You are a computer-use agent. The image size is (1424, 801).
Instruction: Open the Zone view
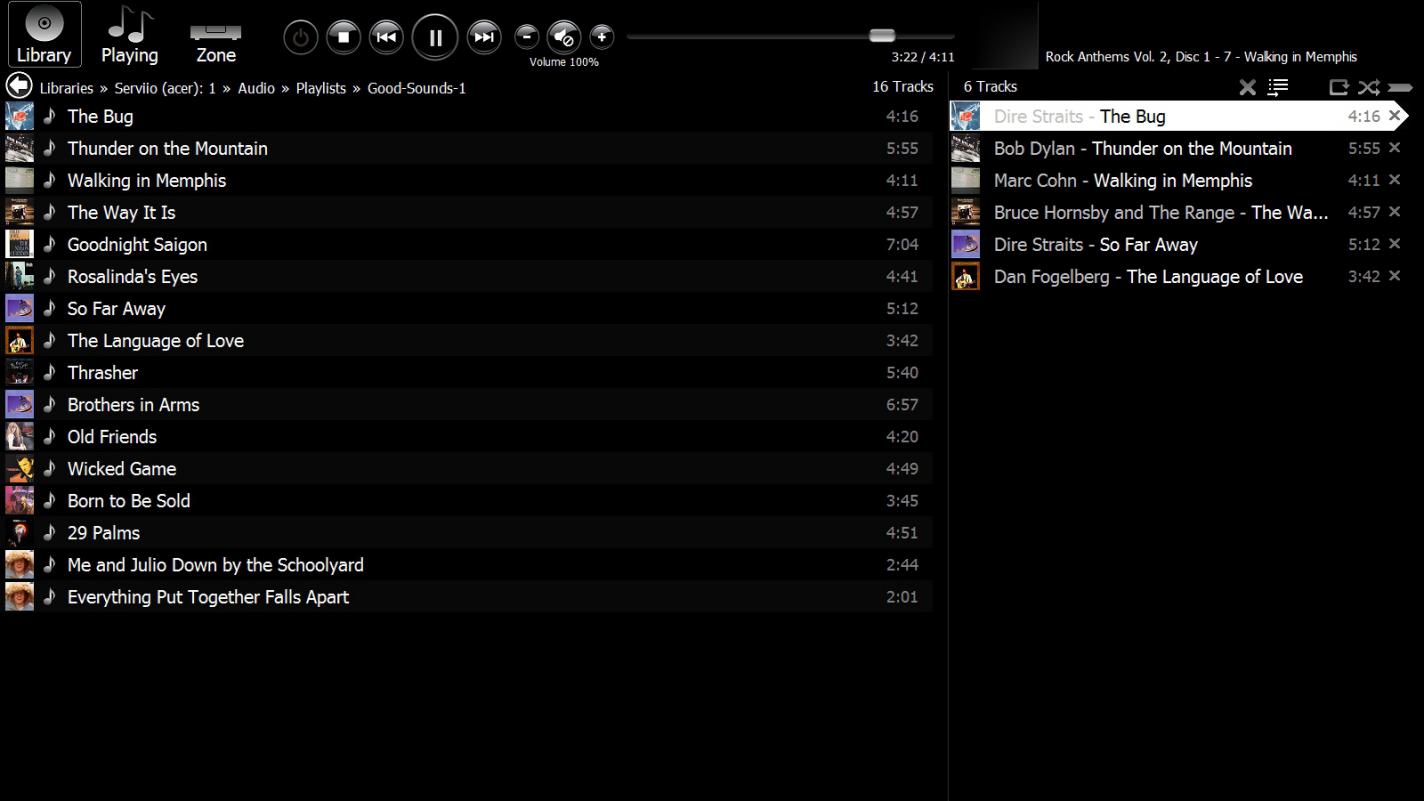[x=216, y=36]
